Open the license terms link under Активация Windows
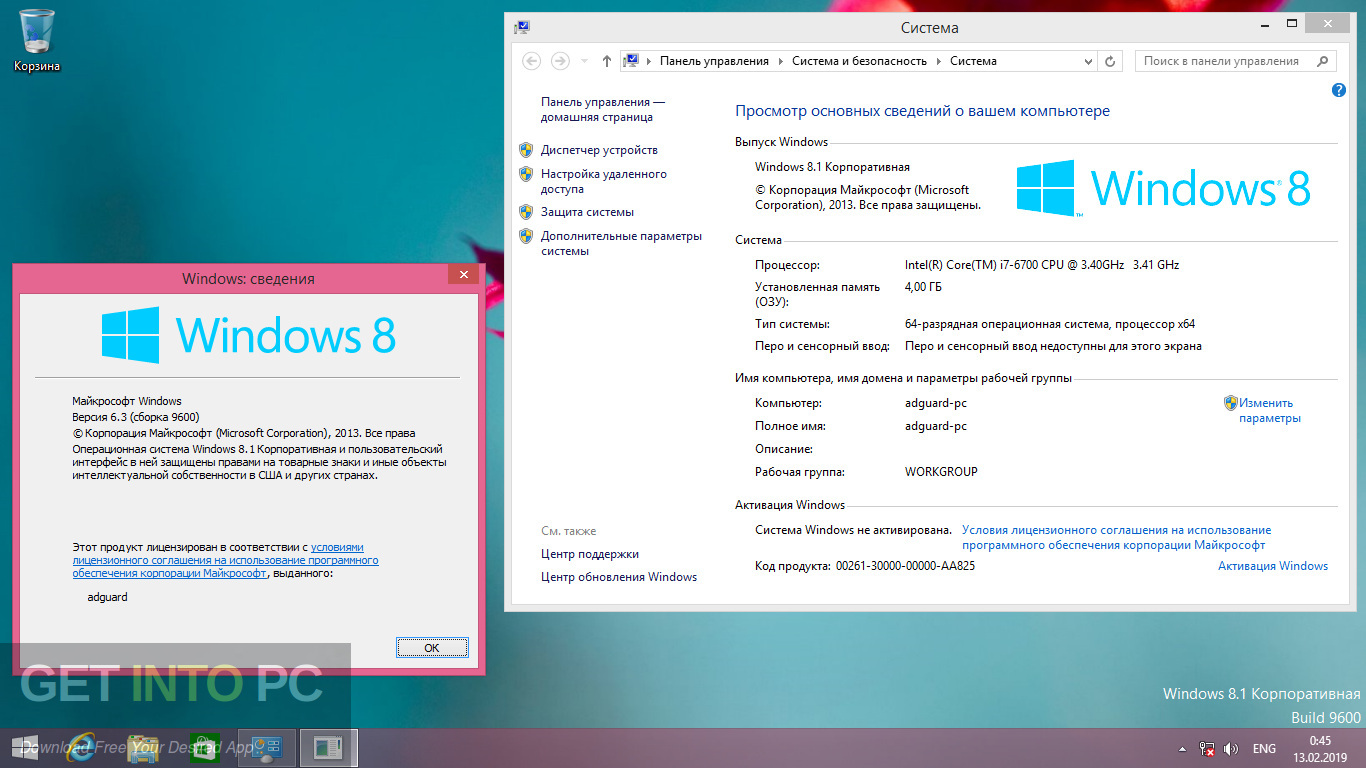Viewport: 1366px width, 768px height. coord(1116,537)
